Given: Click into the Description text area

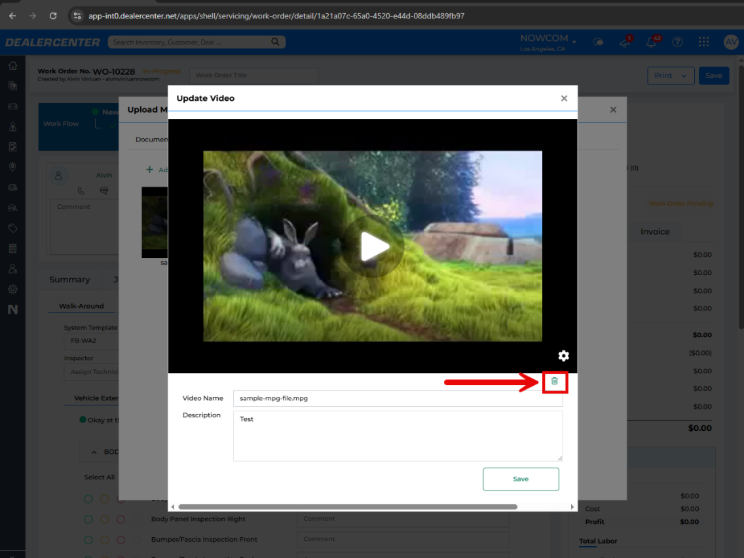Looking at the screenshot, I should pyautogui.click(x=398, y=436).
